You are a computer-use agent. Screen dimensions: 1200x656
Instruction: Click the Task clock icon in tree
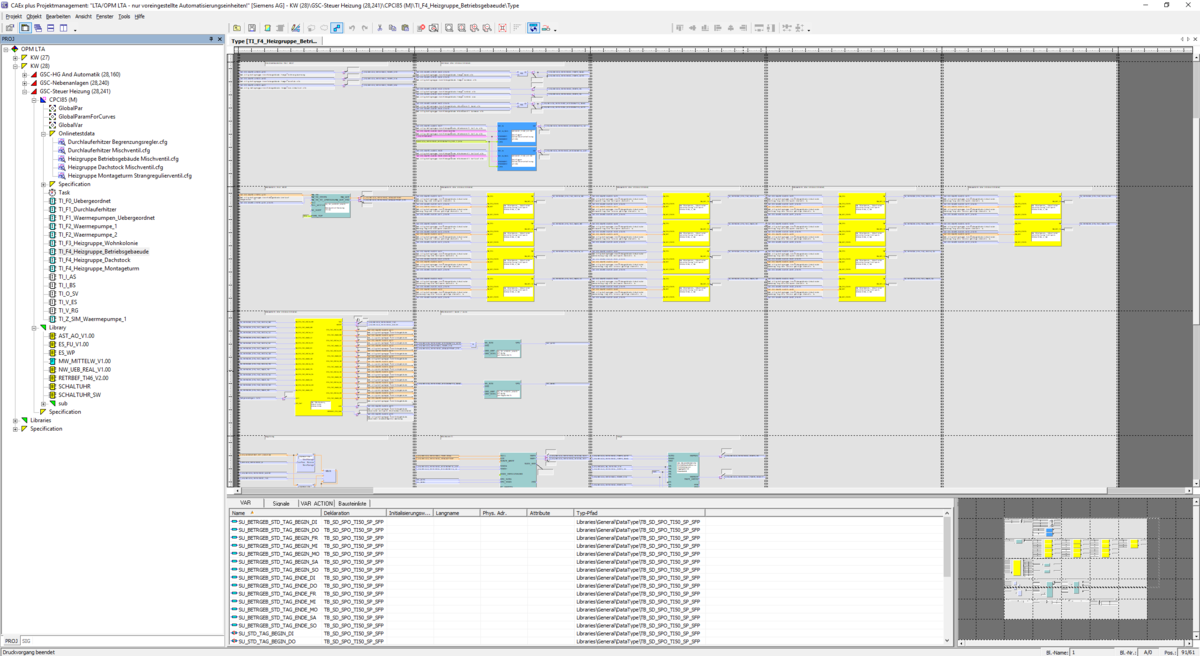click(x=52, y=193)
